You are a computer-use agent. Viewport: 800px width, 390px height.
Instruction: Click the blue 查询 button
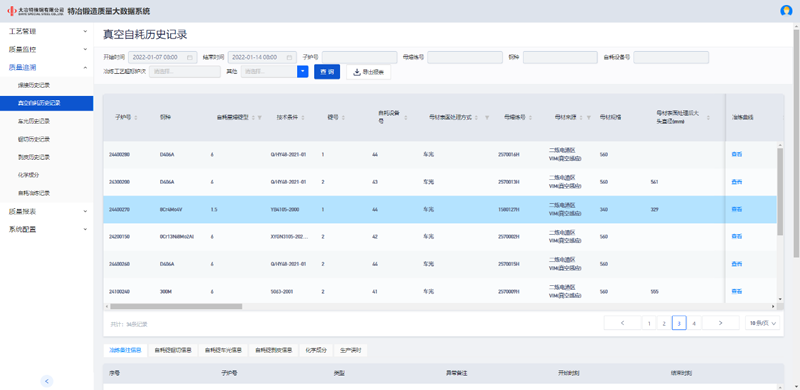[x=327, y=72]
